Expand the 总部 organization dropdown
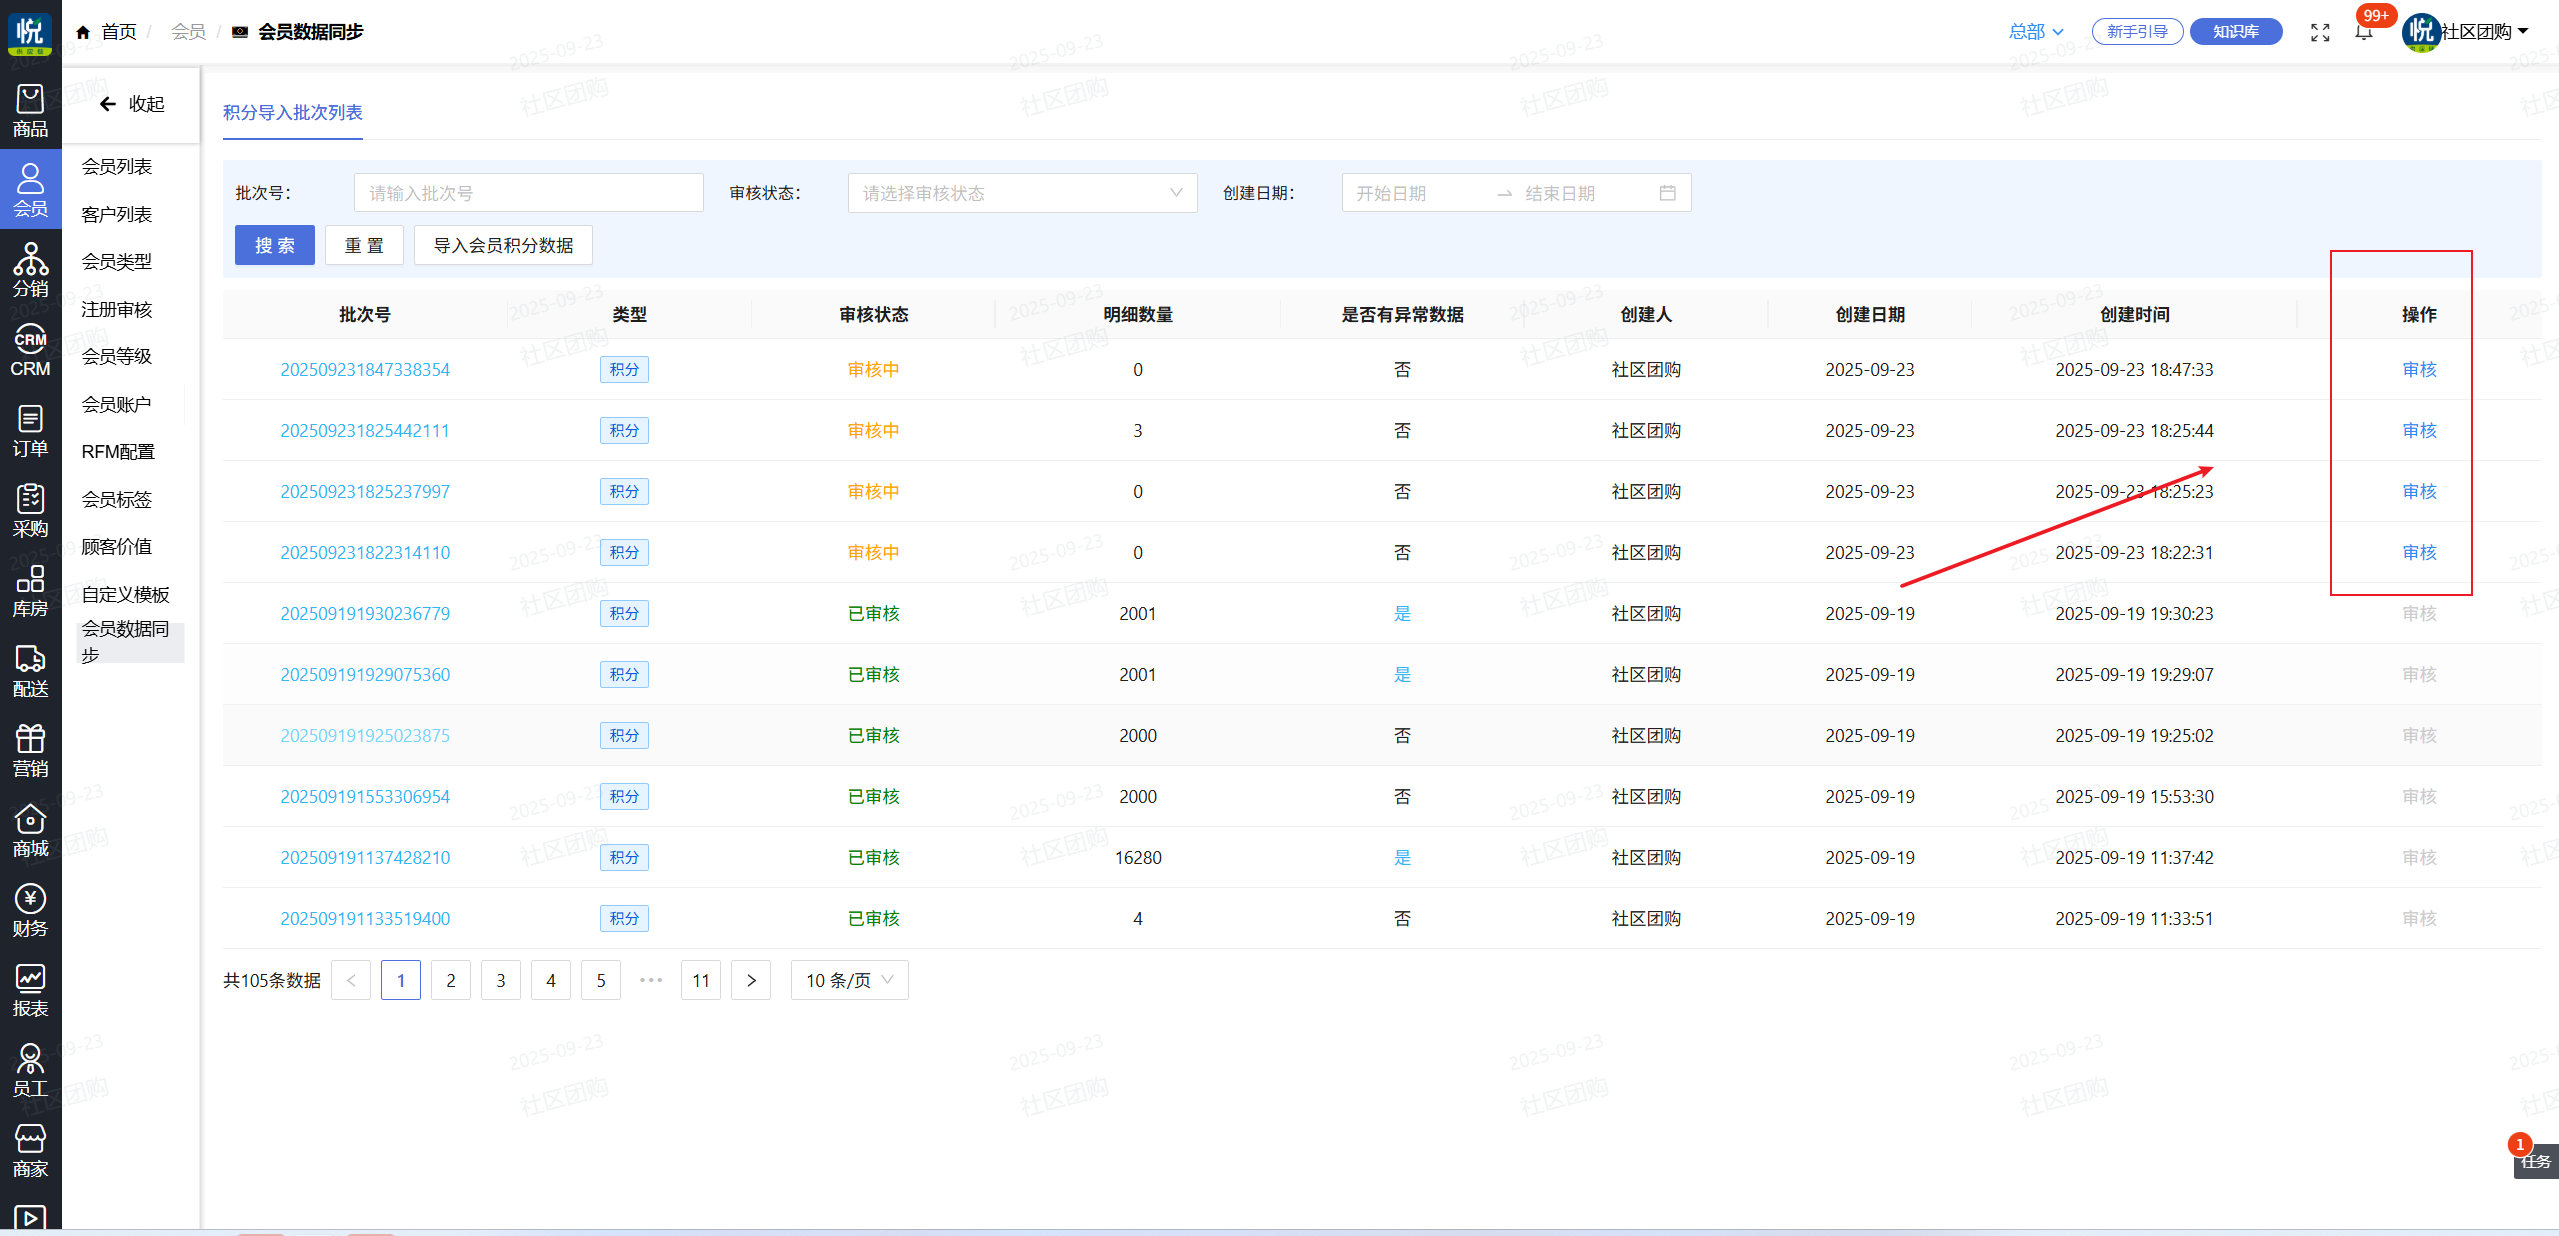 [2036, 32]
